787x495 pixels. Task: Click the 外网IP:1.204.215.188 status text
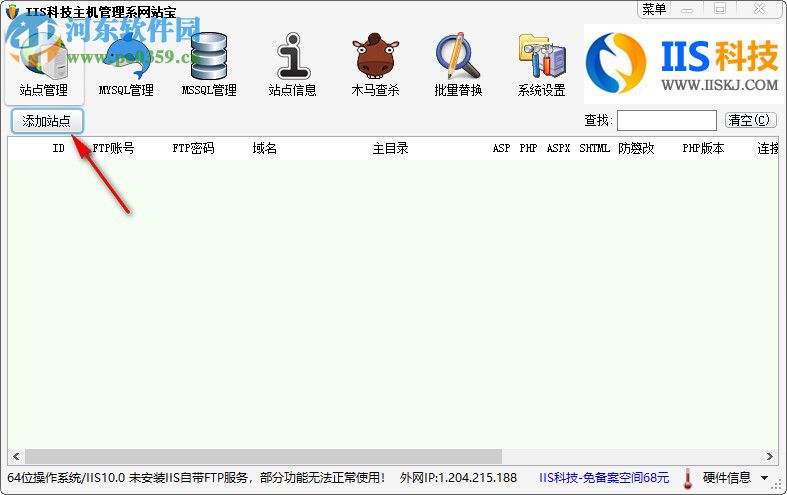pos(458,477)
